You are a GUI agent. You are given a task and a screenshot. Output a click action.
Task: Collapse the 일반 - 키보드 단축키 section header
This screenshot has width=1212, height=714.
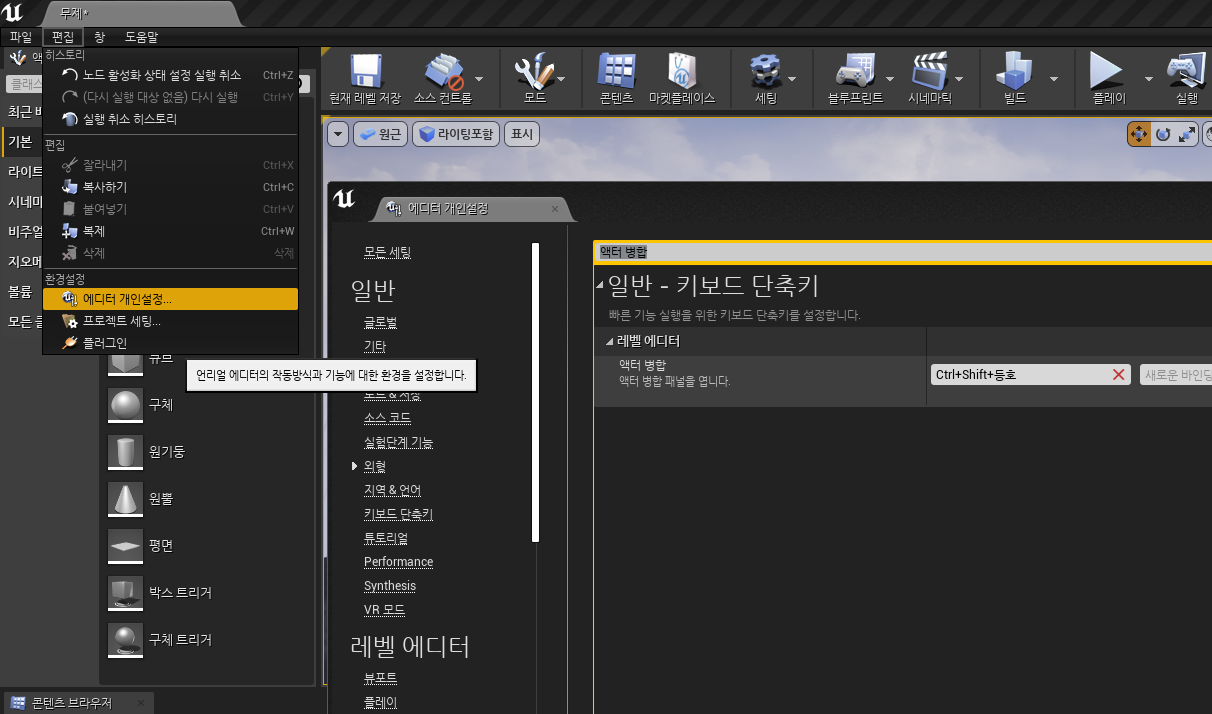(x=600, y=286)
